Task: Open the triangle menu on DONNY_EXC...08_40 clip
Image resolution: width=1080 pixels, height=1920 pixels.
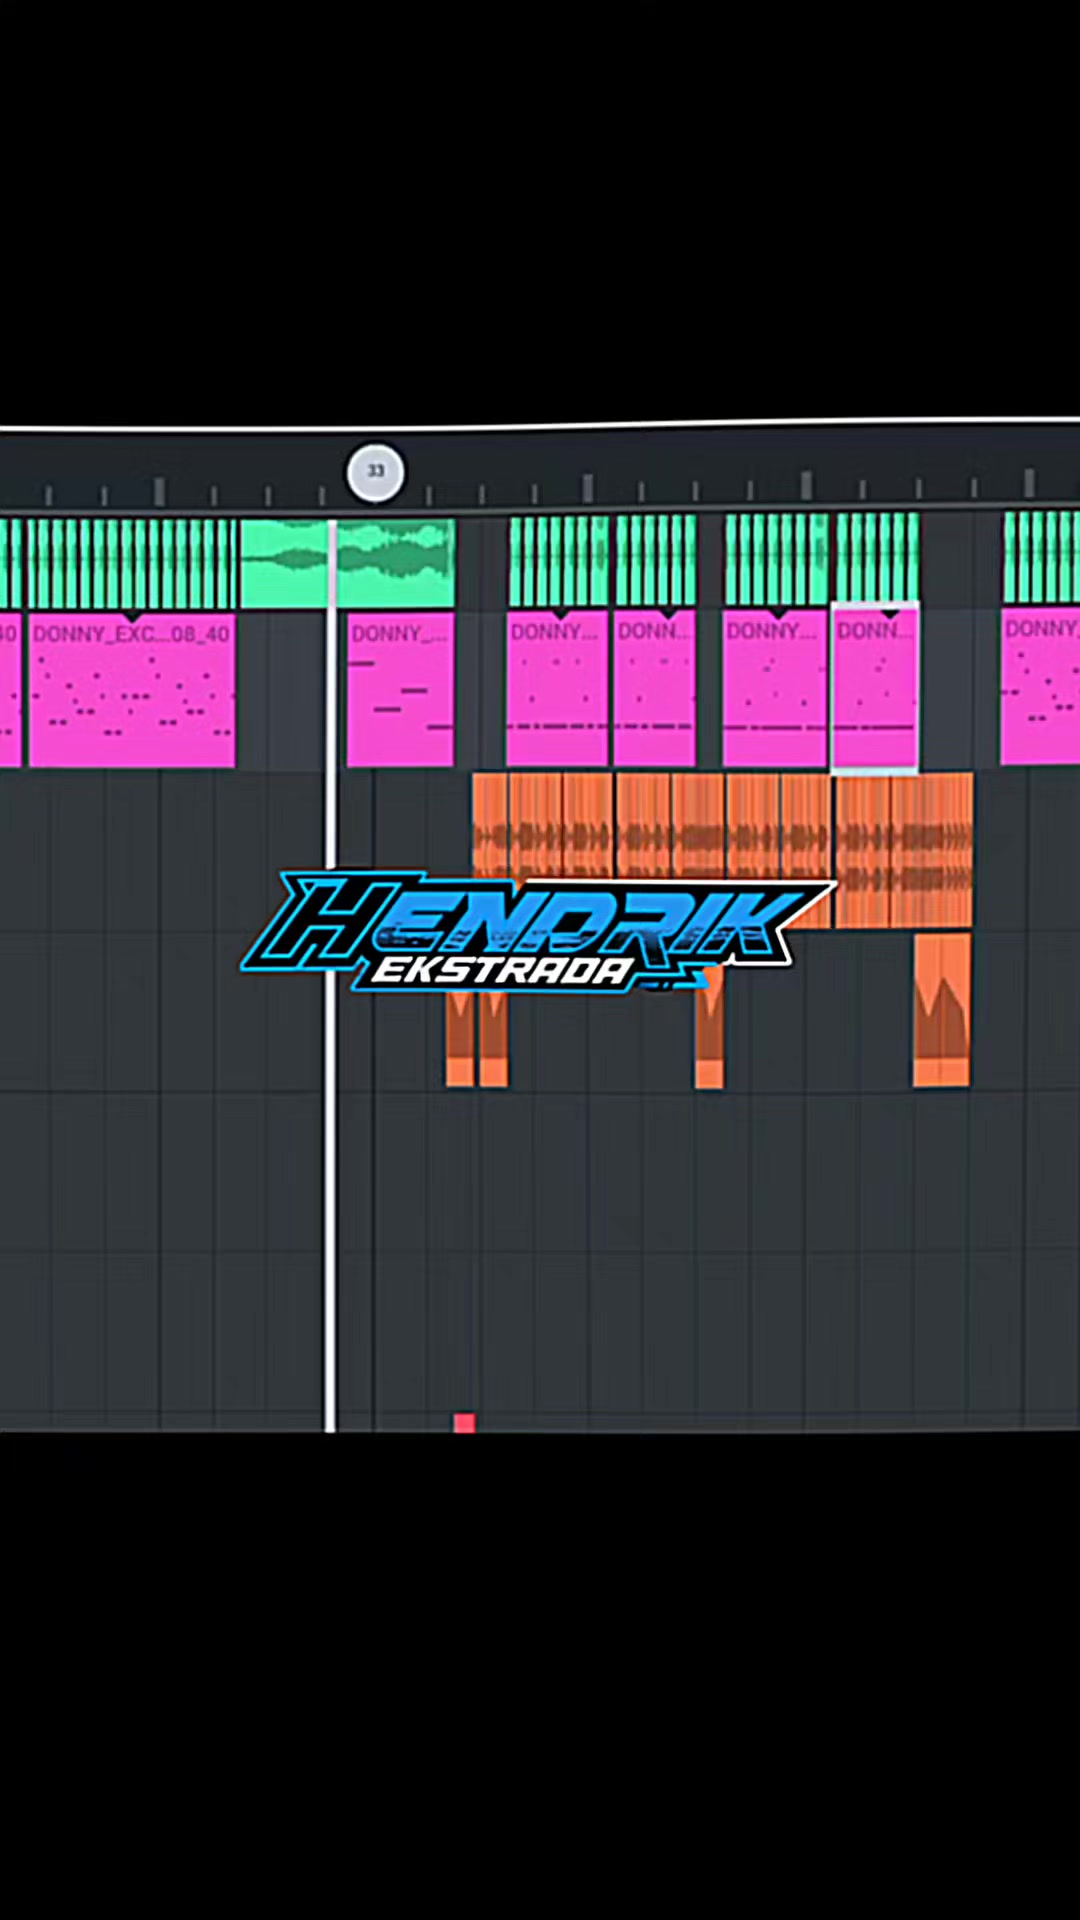Action: coord(133,616)
